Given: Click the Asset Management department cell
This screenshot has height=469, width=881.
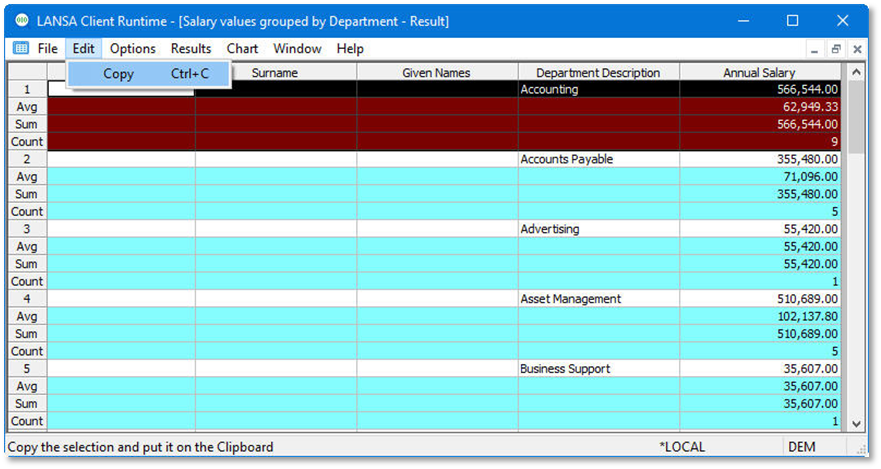Looking at the screenshot, I should (599, 299).
